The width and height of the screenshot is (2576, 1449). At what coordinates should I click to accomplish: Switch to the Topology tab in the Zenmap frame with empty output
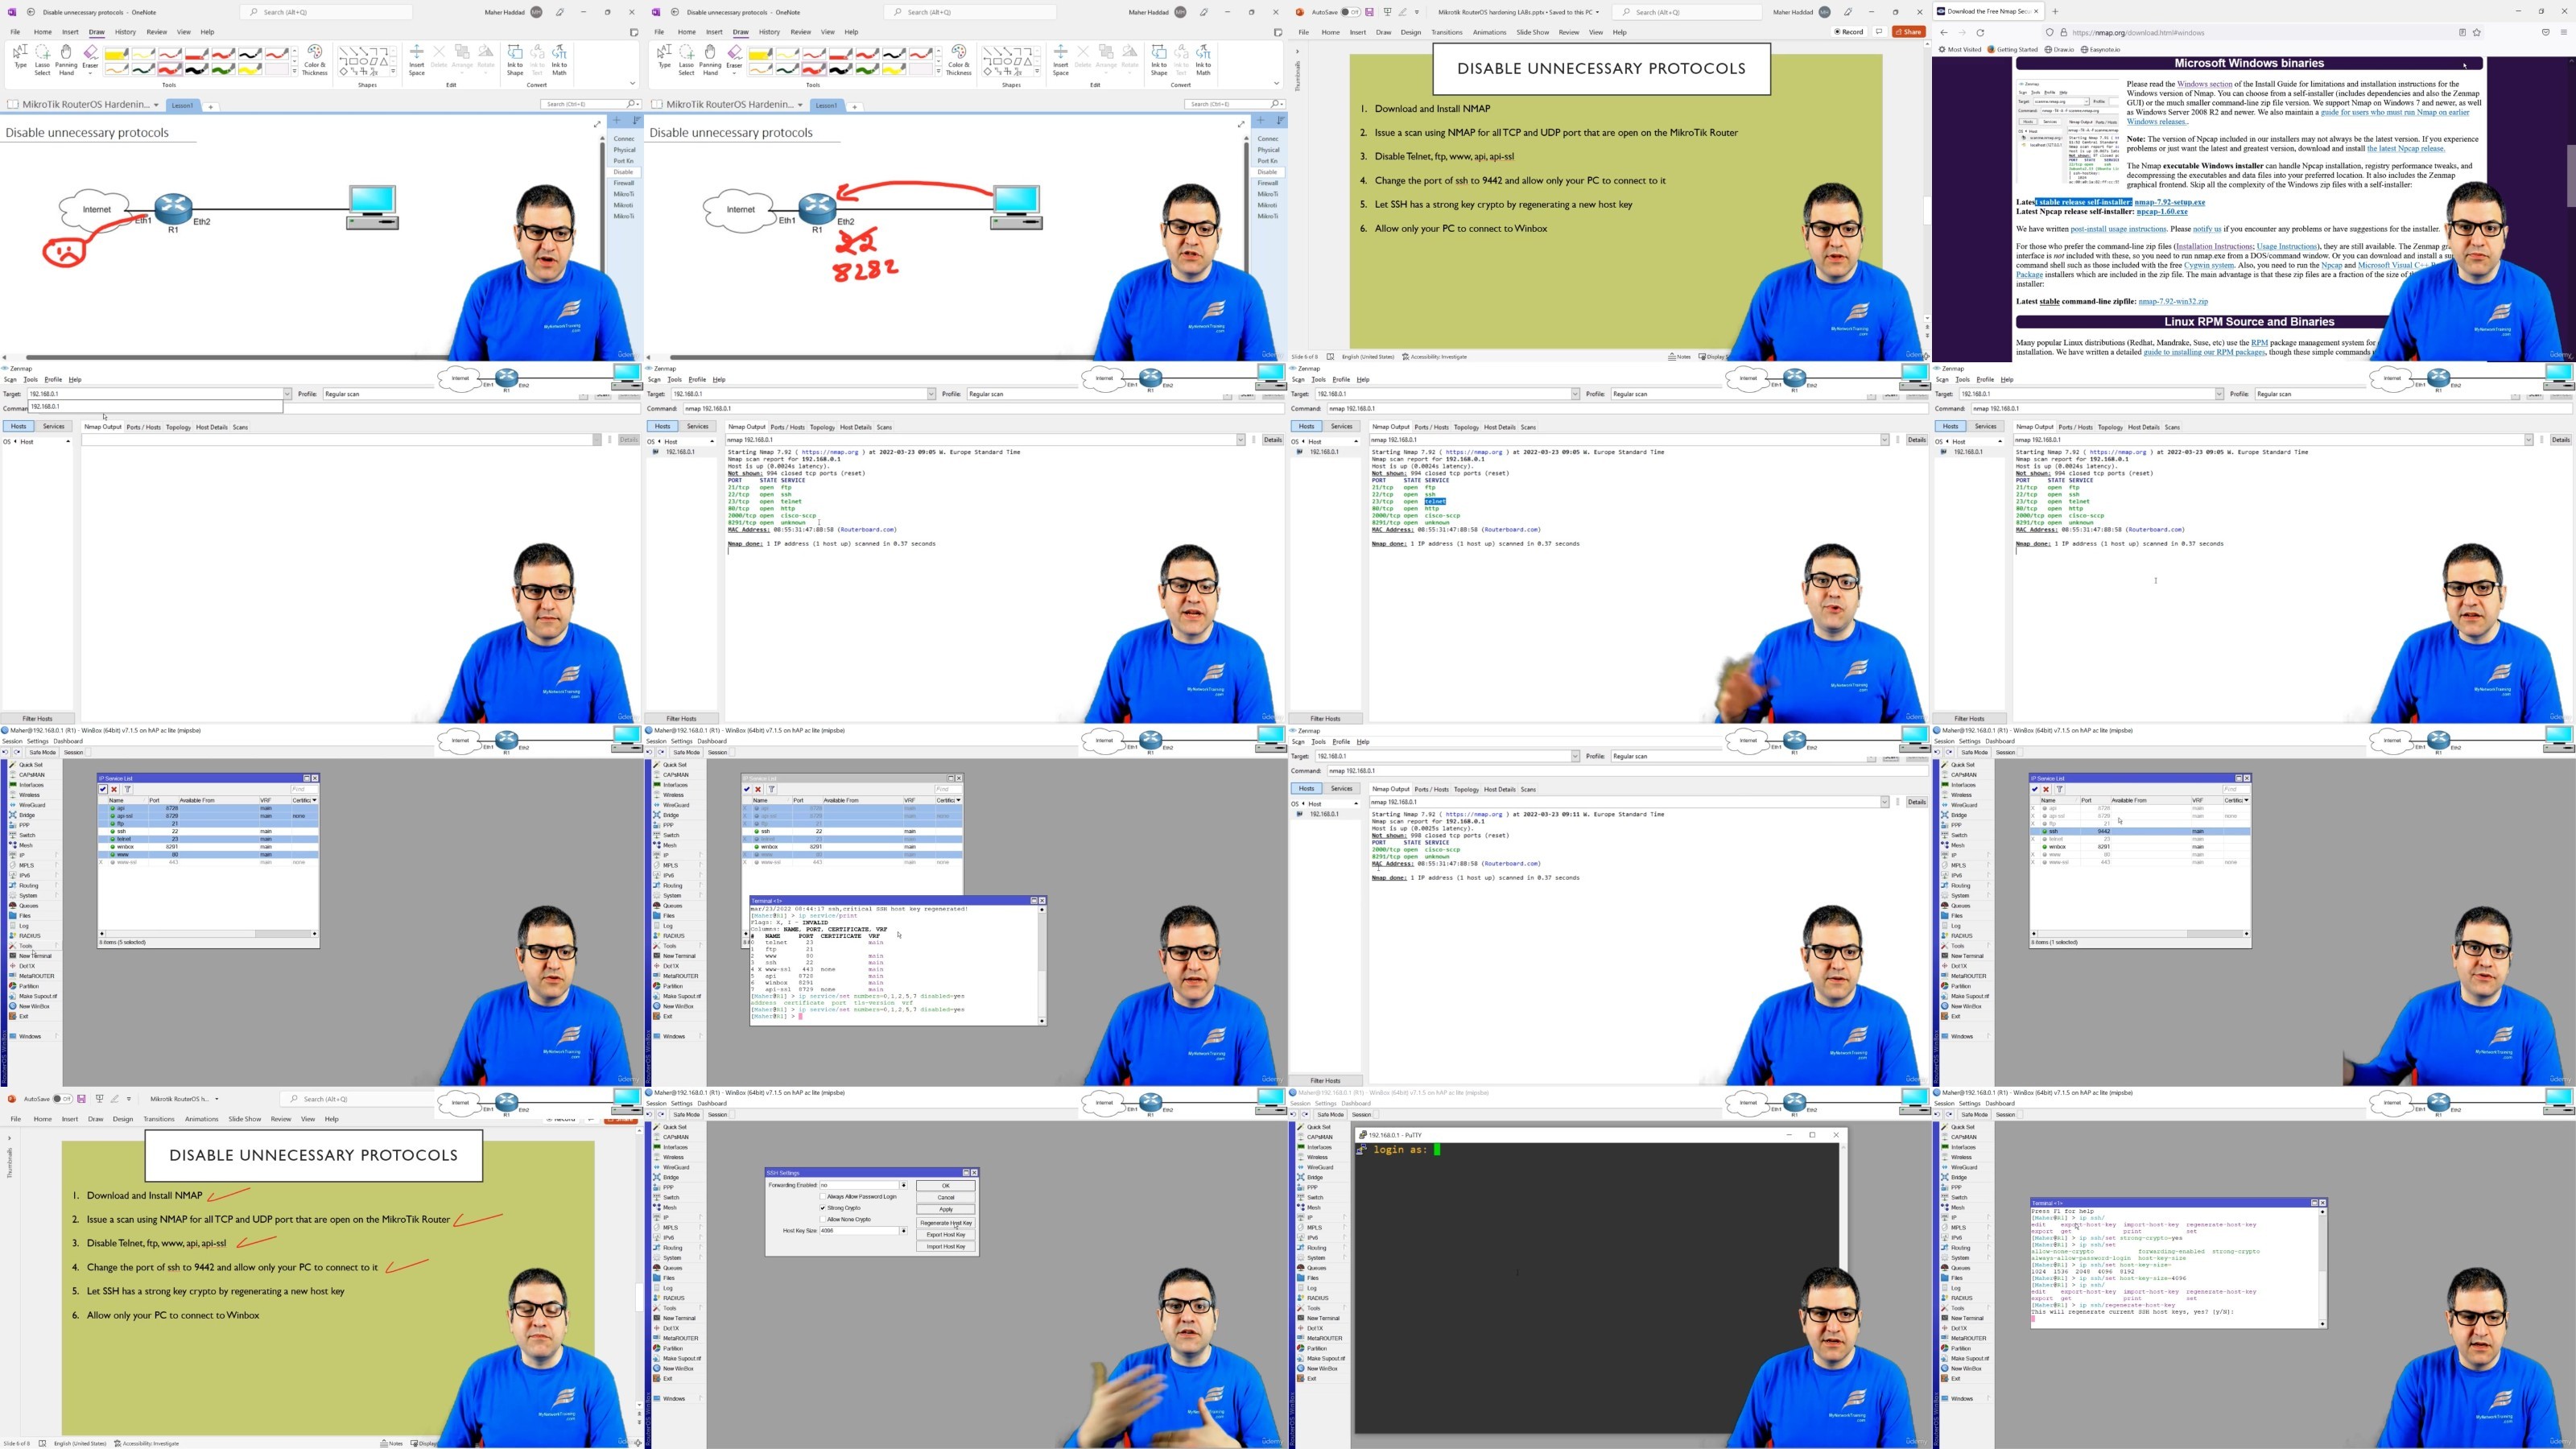click(178, 427)
